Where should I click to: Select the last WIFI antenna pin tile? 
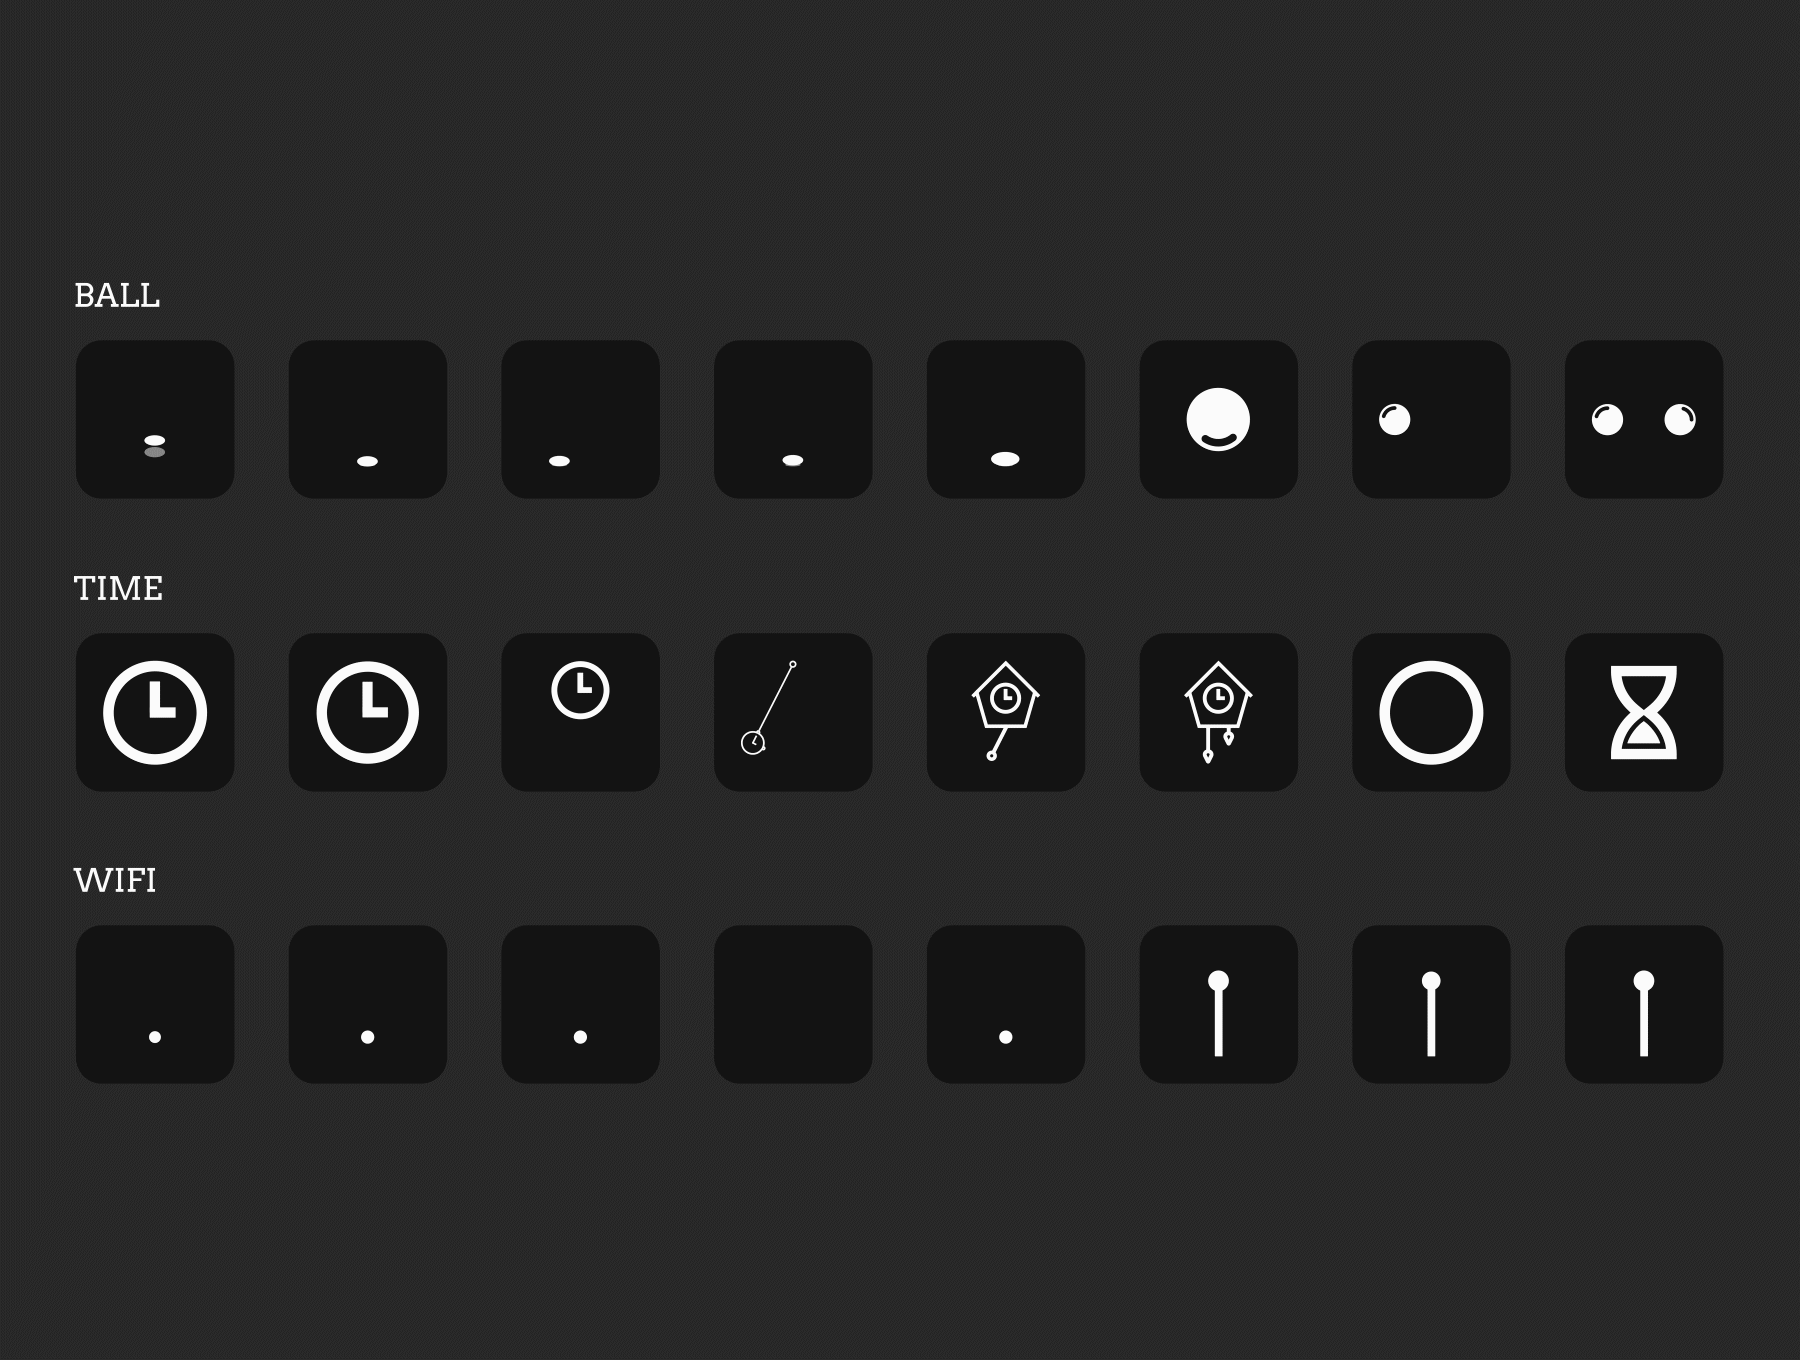point(1644,1004)
